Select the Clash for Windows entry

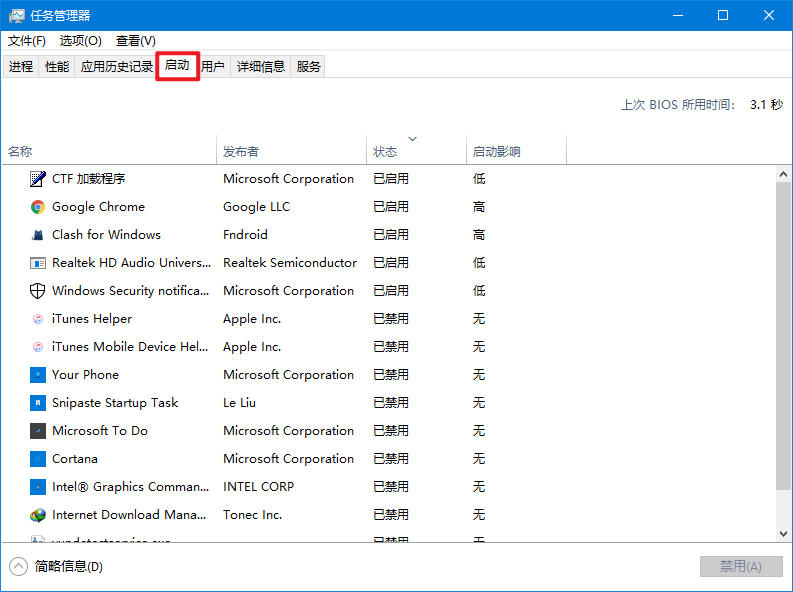point(106,235)
